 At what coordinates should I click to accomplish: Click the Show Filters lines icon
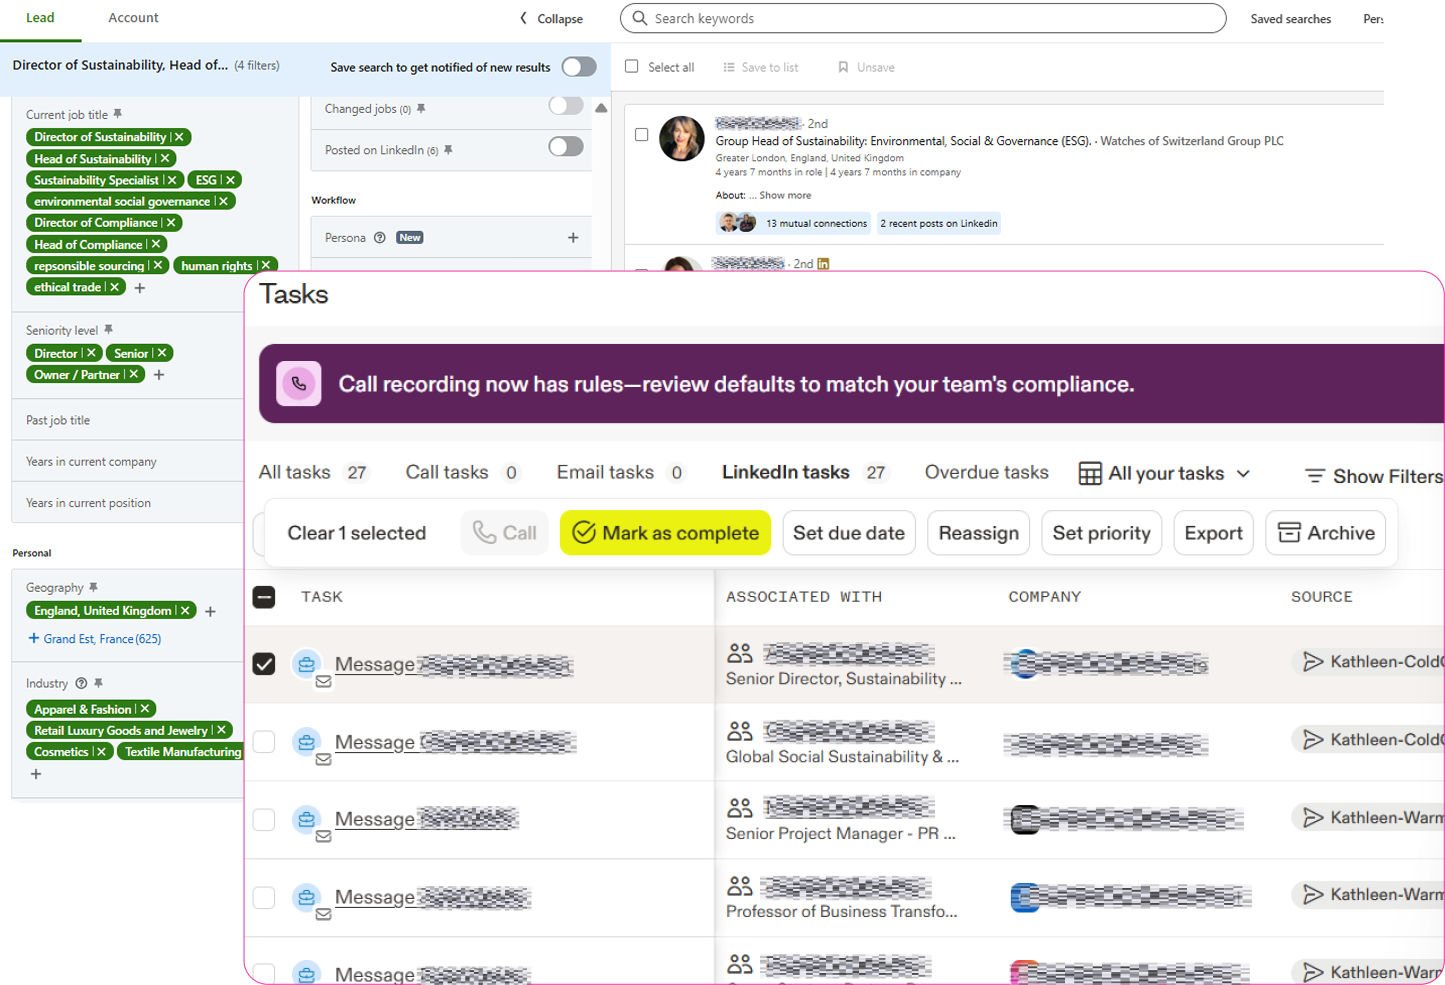tap(1315, 476)
